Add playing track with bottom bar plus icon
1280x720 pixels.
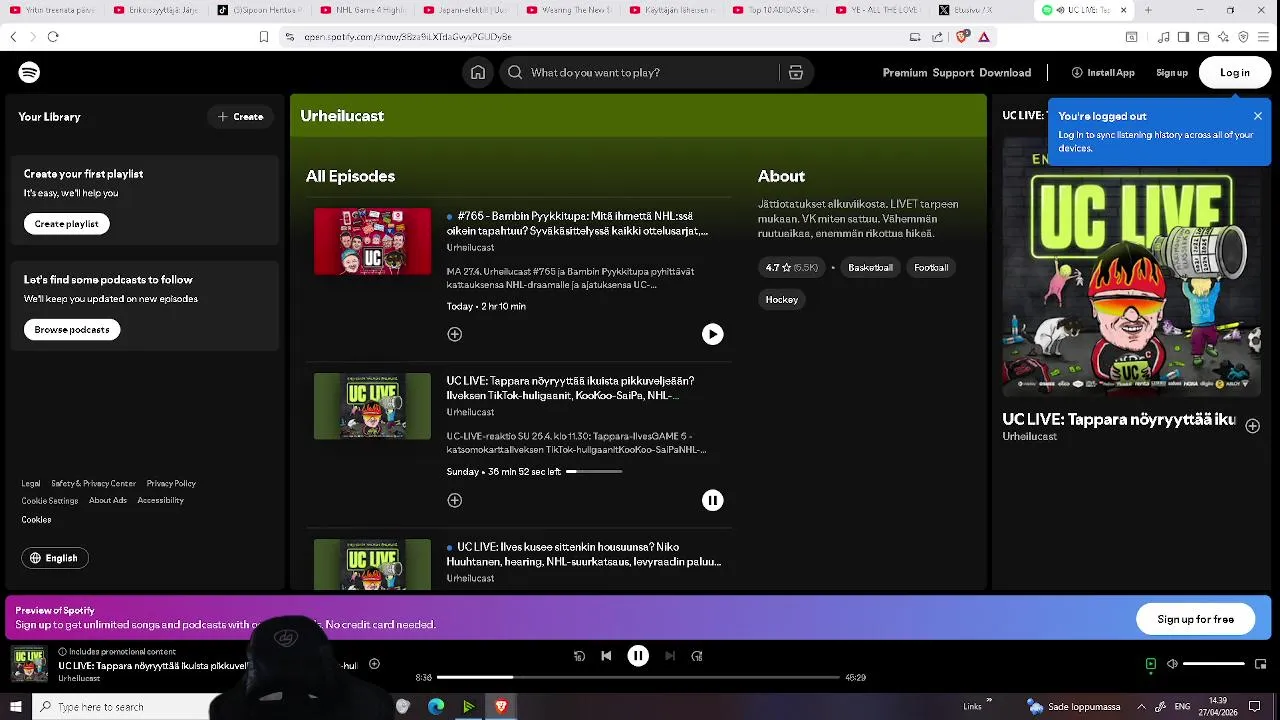point(374,664)
